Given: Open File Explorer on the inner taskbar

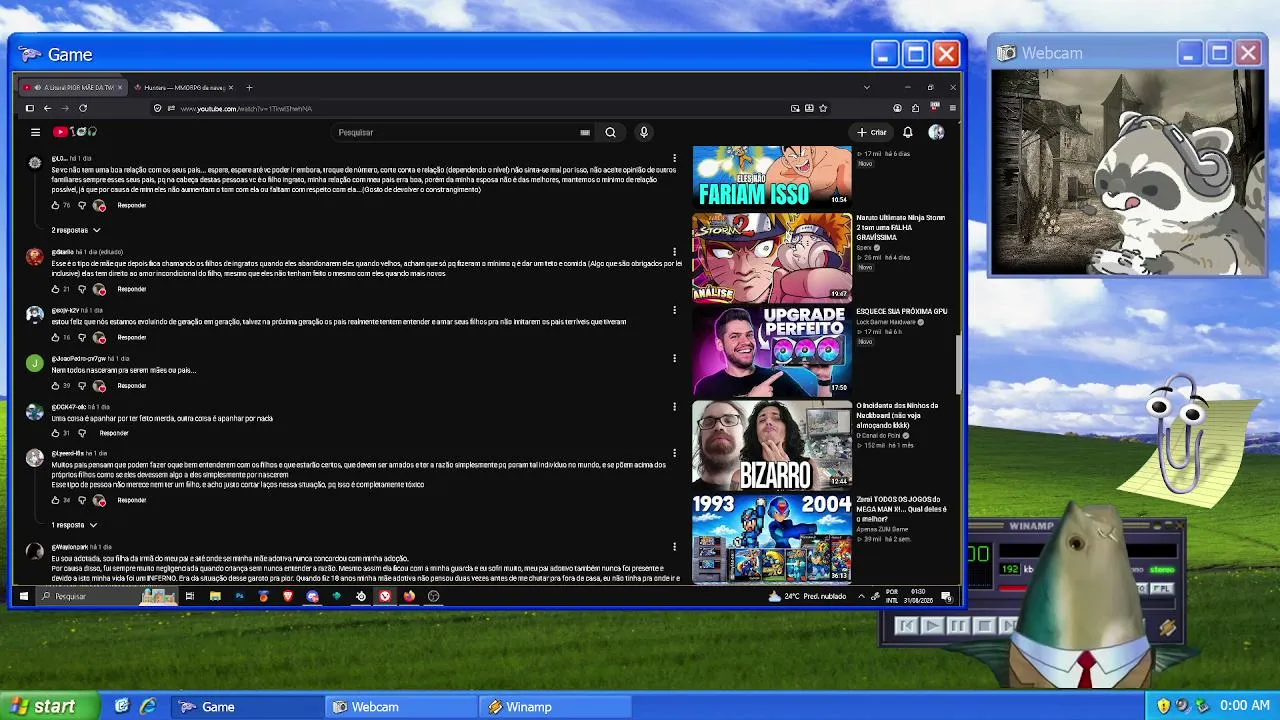Looking at the screenshot, I should (x=215, y=596).
